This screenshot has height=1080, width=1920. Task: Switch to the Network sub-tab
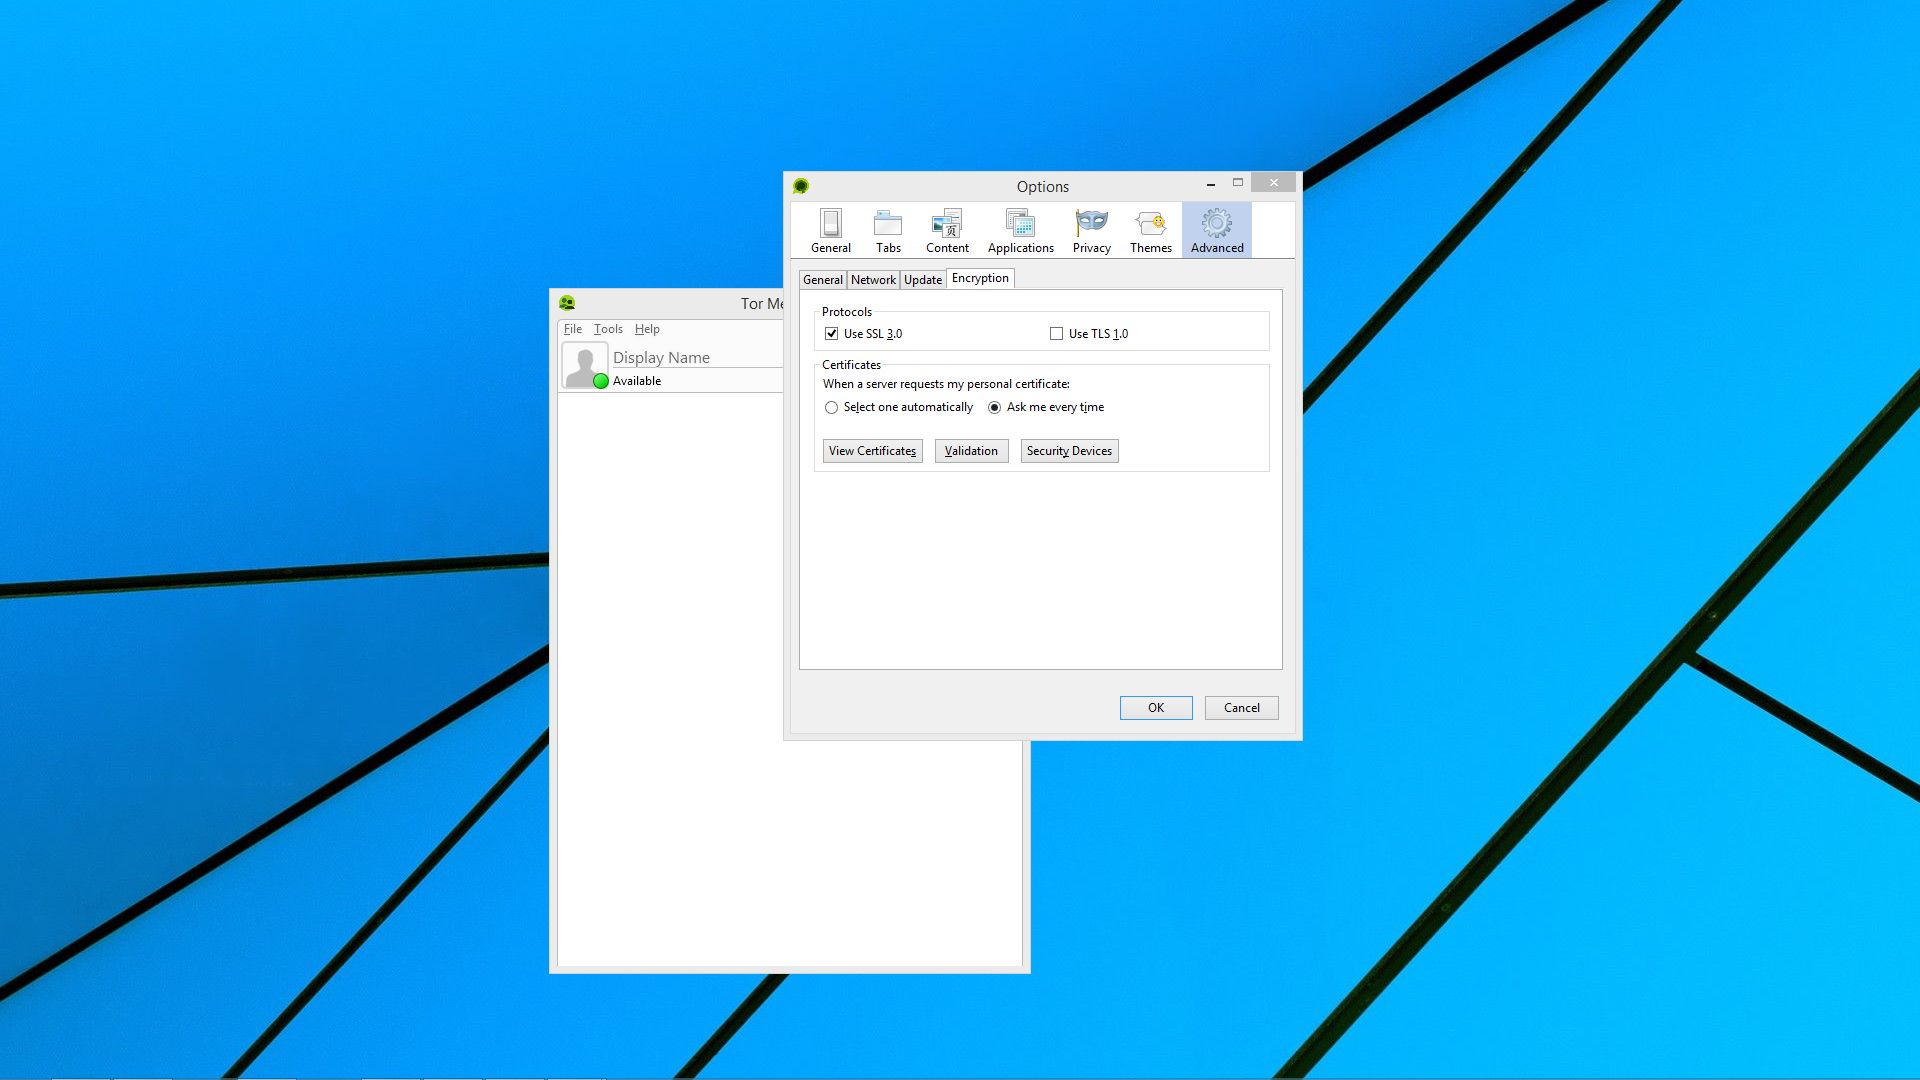coord(873,280)
